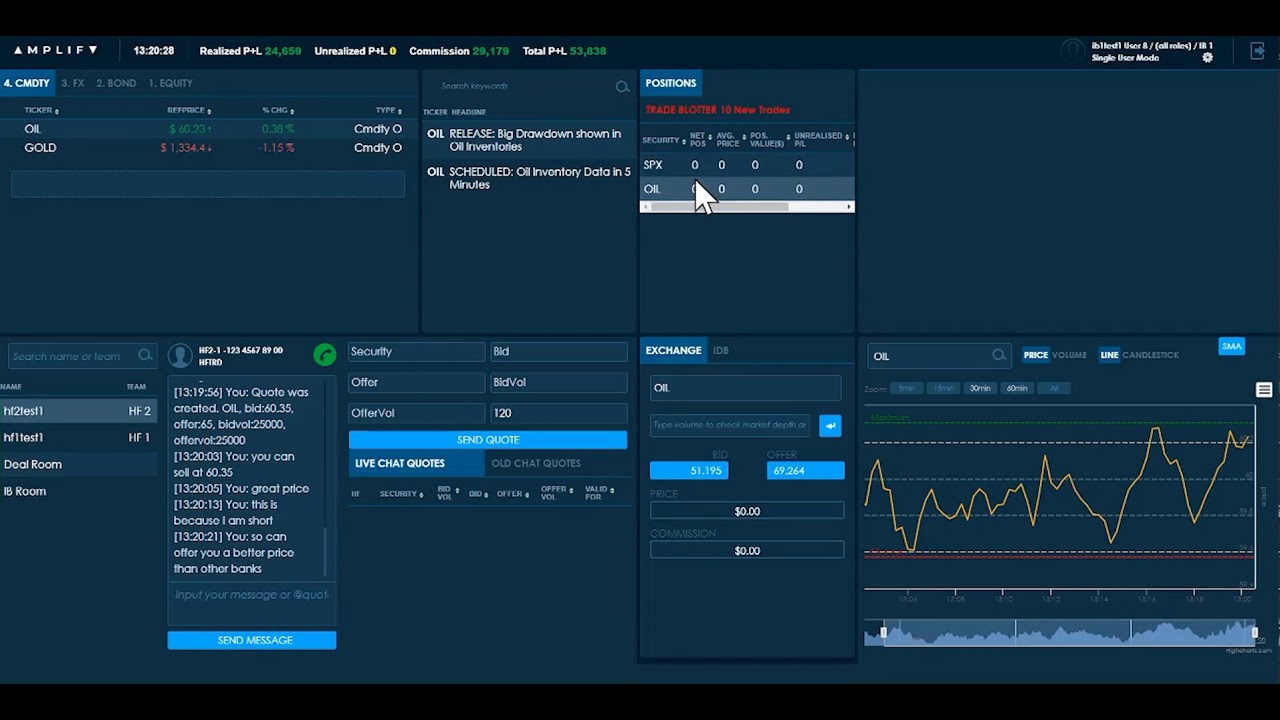
Task: Set chart zoom to All
Action: point(1053,388)
